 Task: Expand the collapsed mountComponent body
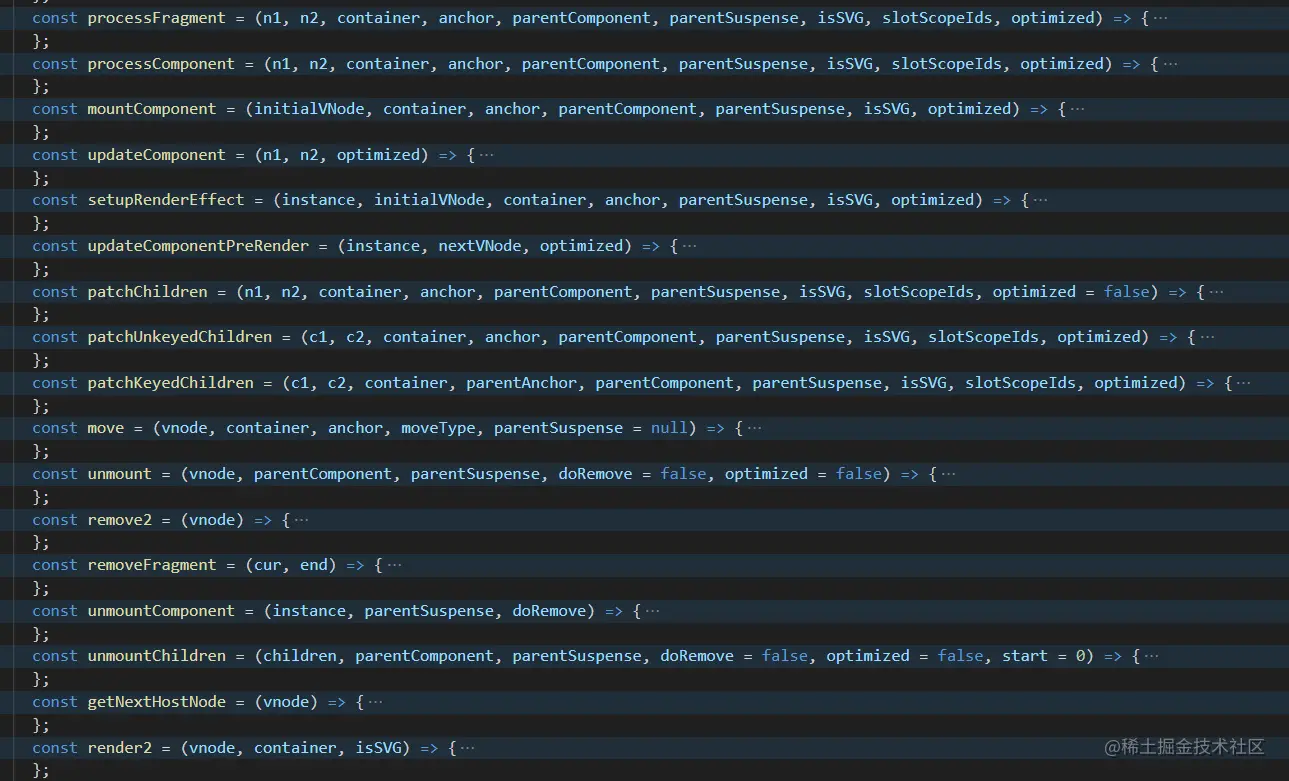tap(1076, 109)
